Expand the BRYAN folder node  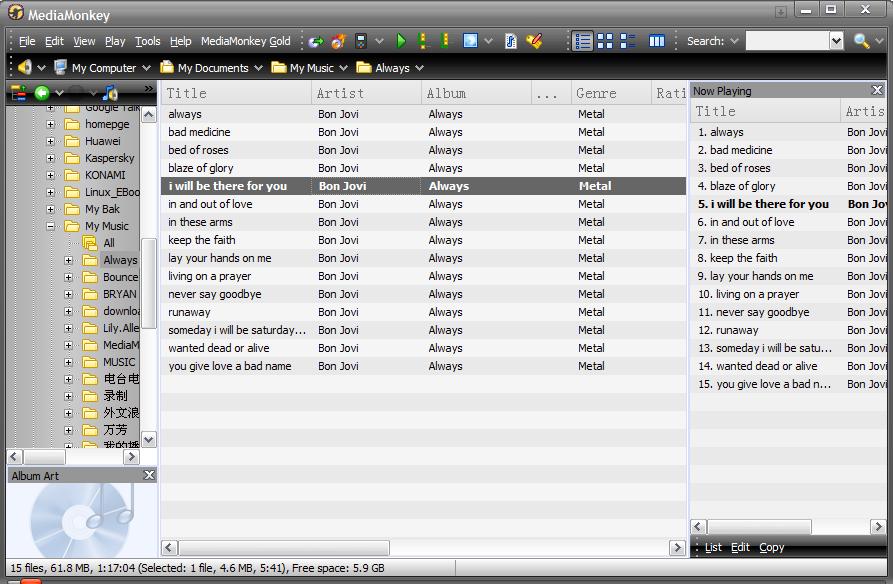68,295
